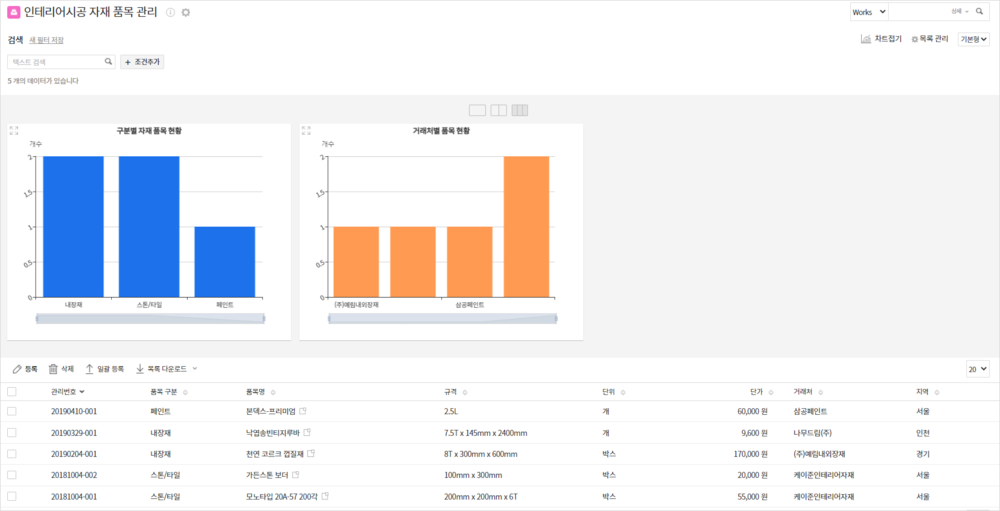
Task: Toggle 관리번호 column sort arrow
Action: pyautogui.click(x=82, y=392)
